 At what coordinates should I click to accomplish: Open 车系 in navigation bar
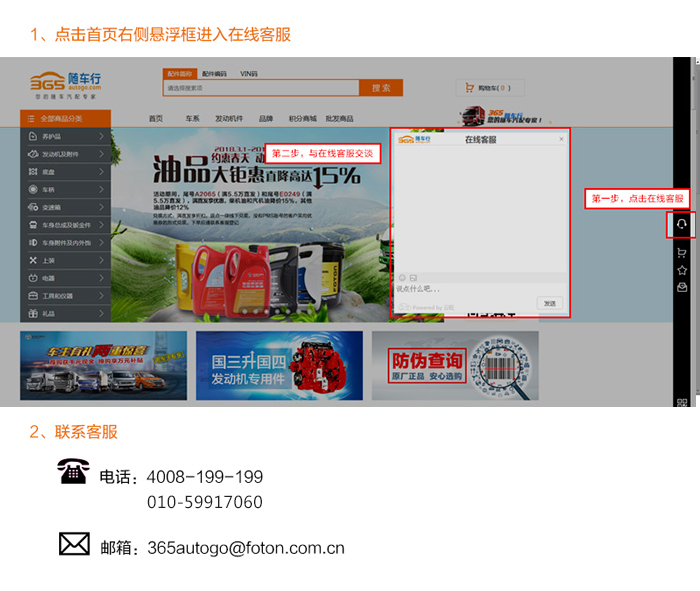pyautogui.click(x=192, y=119)
